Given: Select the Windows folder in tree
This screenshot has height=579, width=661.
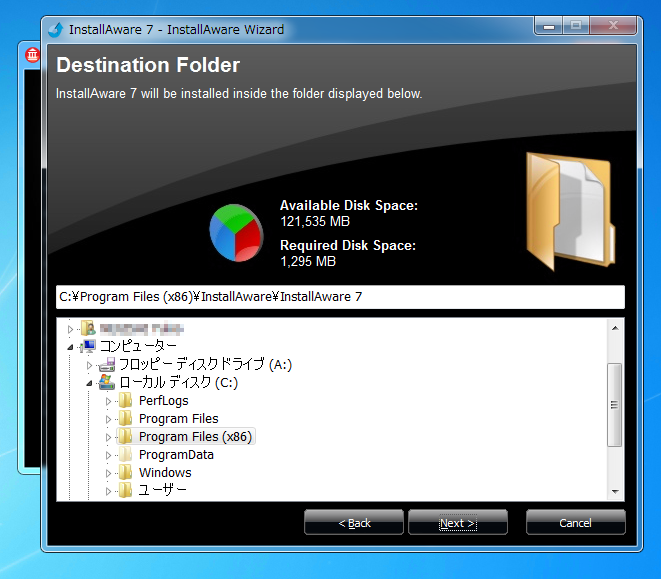Looking at the screenshot, I should pos(165,473).
